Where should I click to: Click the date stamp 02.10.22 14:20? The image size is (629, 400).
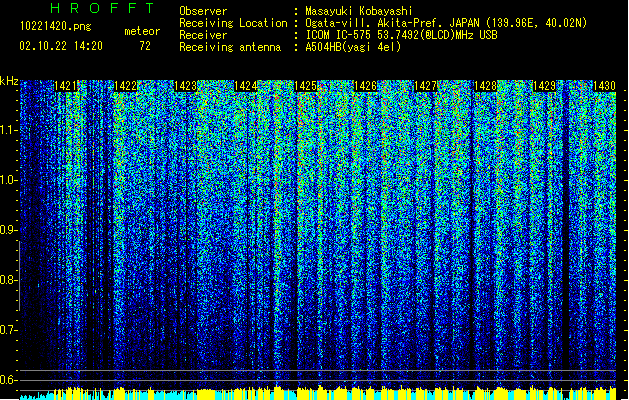click(x=61, y=46)
